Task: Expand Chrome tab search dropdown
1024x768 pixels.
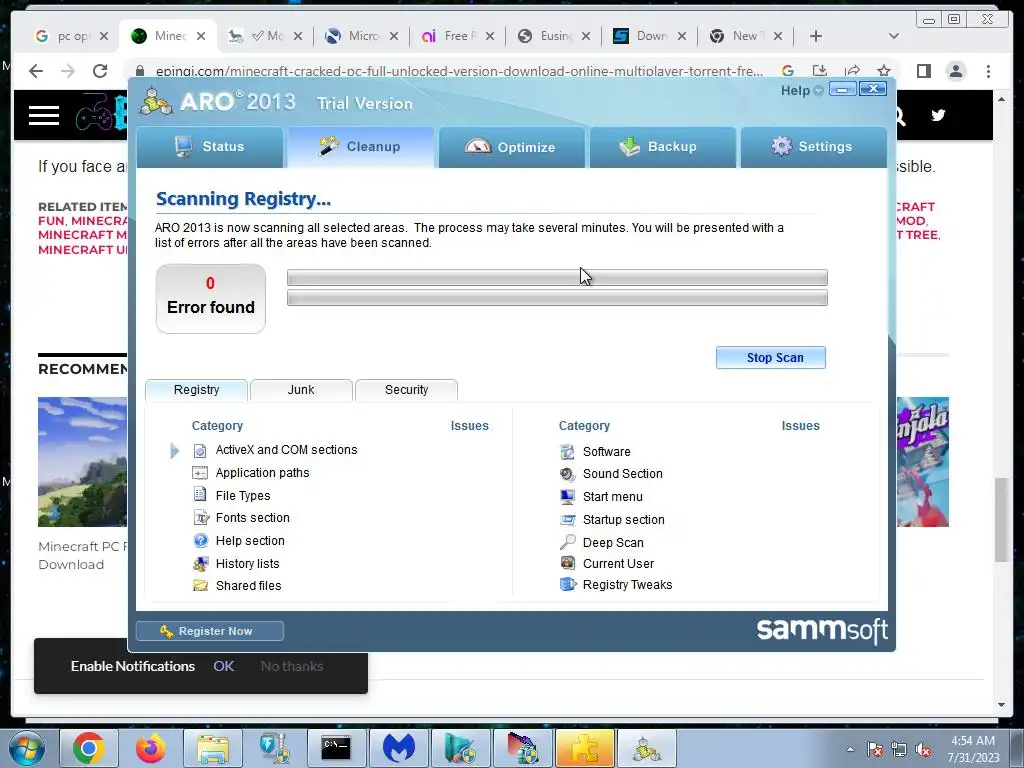Action: [x=894, y=36]
